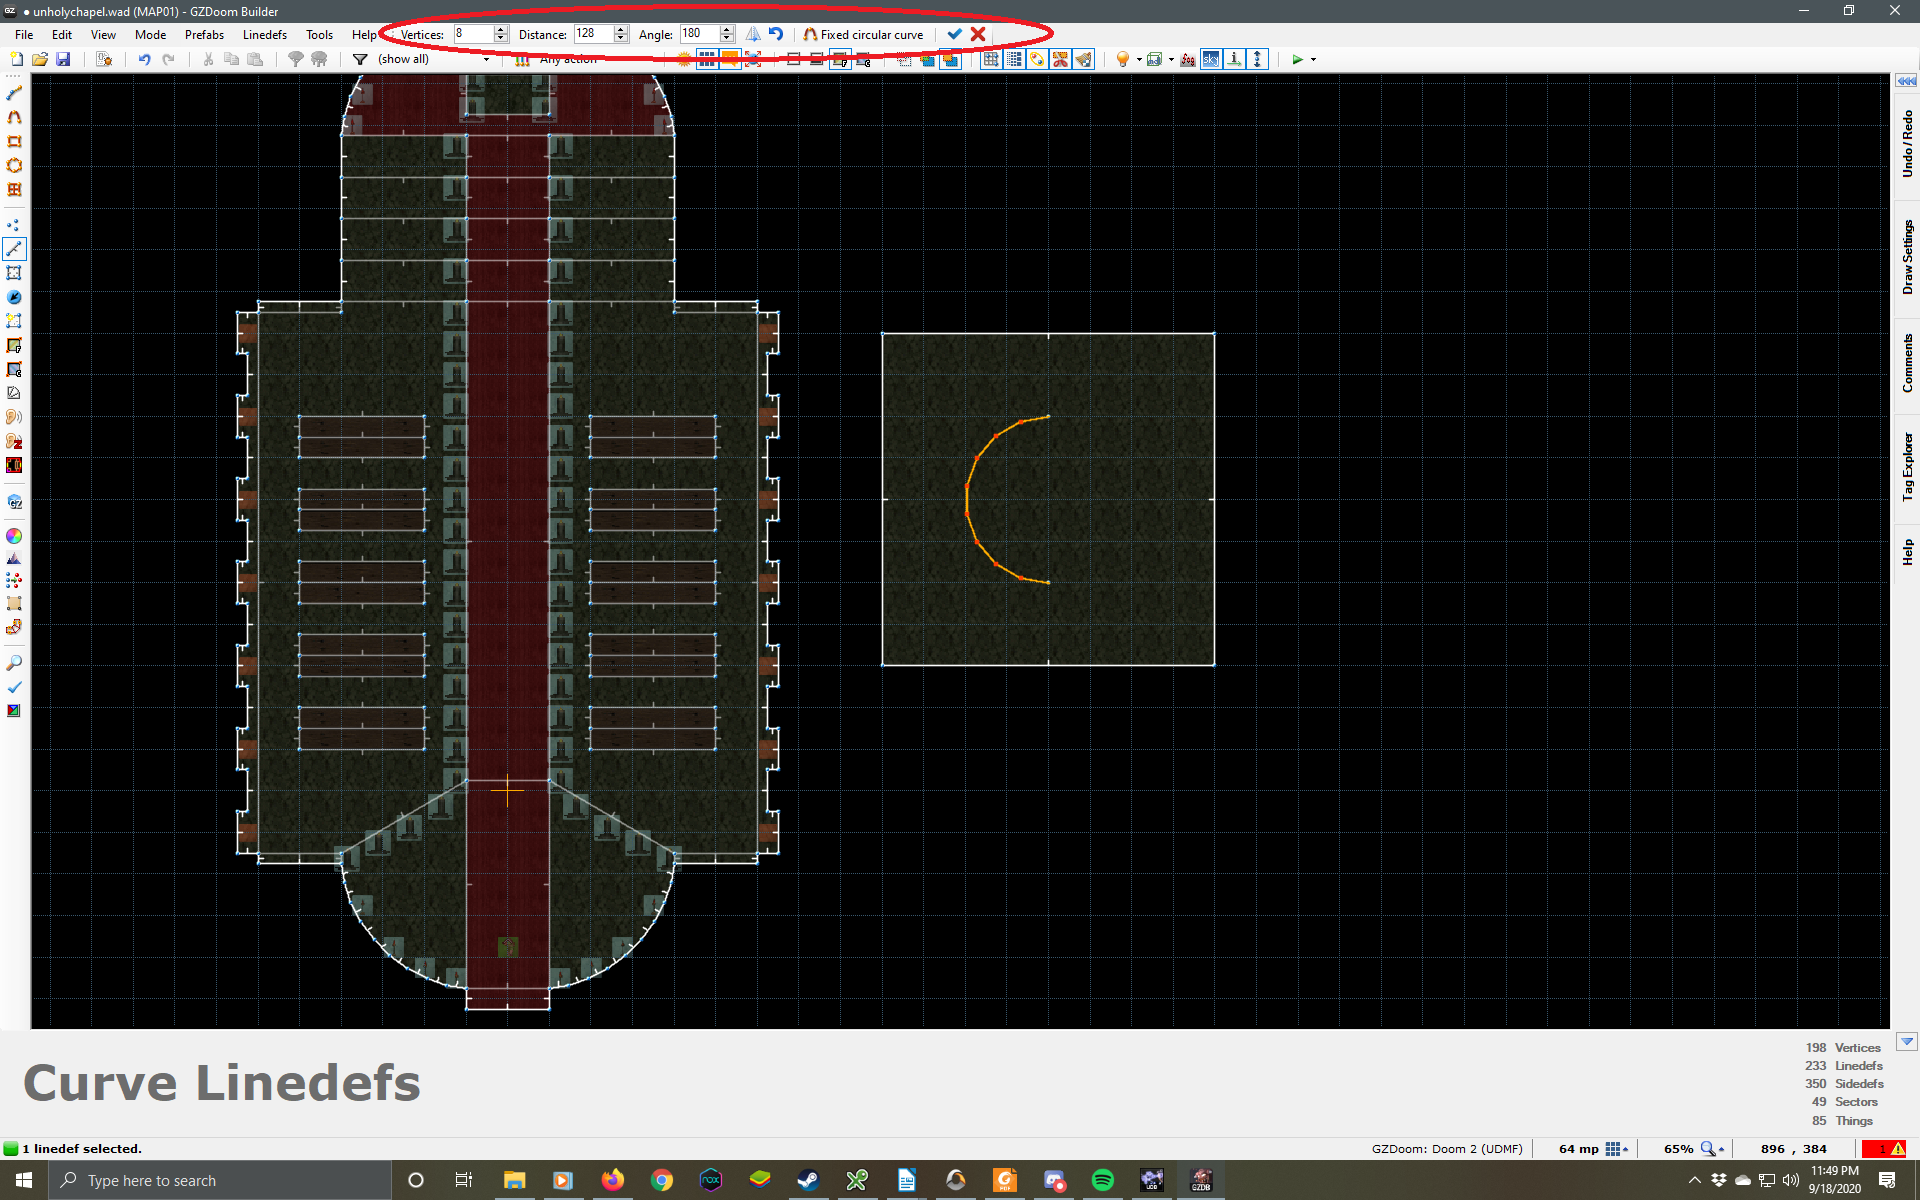Open the grid size dropdown in status bar
1920x1200 pixels.
point(1617,1149)
